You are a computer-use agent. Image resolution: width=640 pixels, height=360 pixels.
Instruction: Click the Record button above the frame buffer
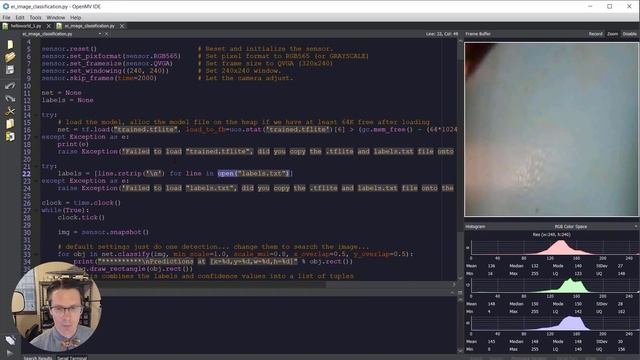(595, 34)
